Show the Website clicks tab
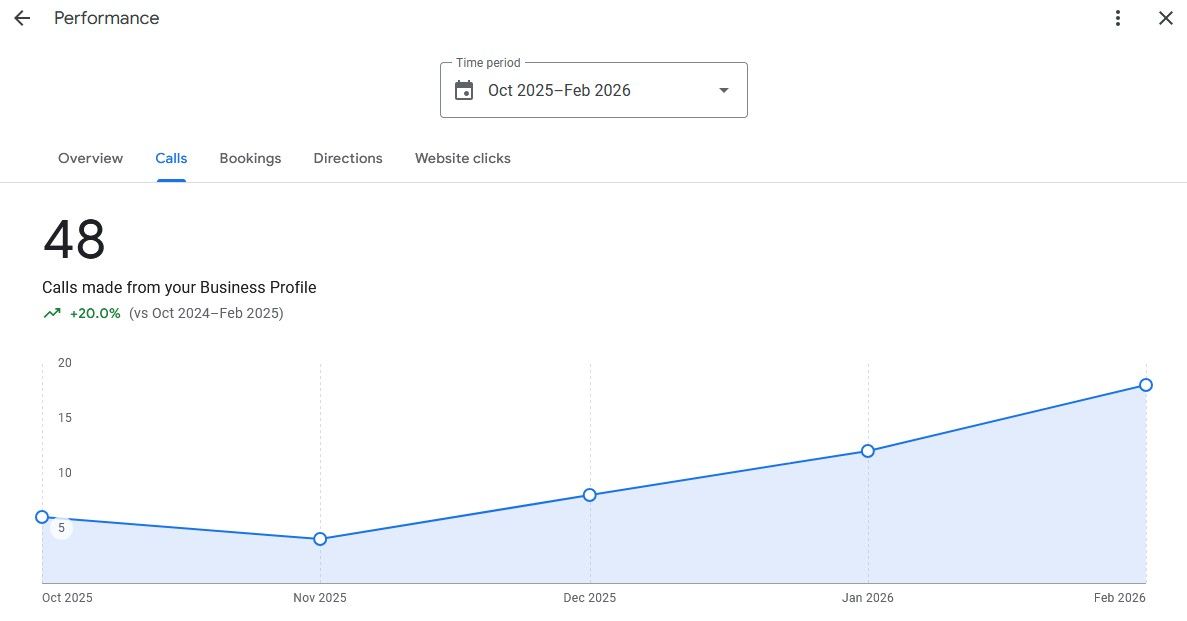 [463, 158]
